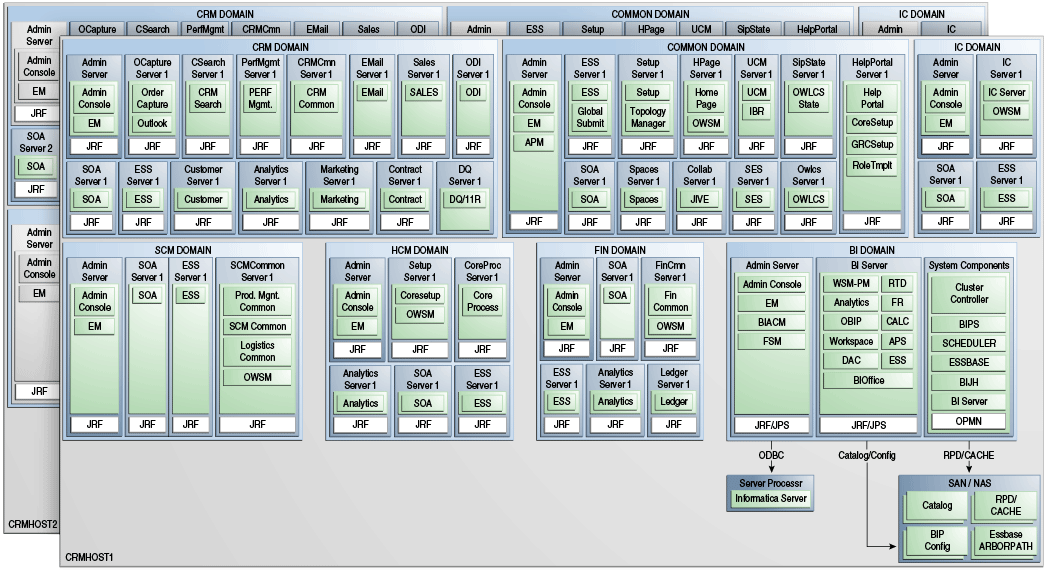Select the ESSBASE system component
1048x570 pixels.
969,362
